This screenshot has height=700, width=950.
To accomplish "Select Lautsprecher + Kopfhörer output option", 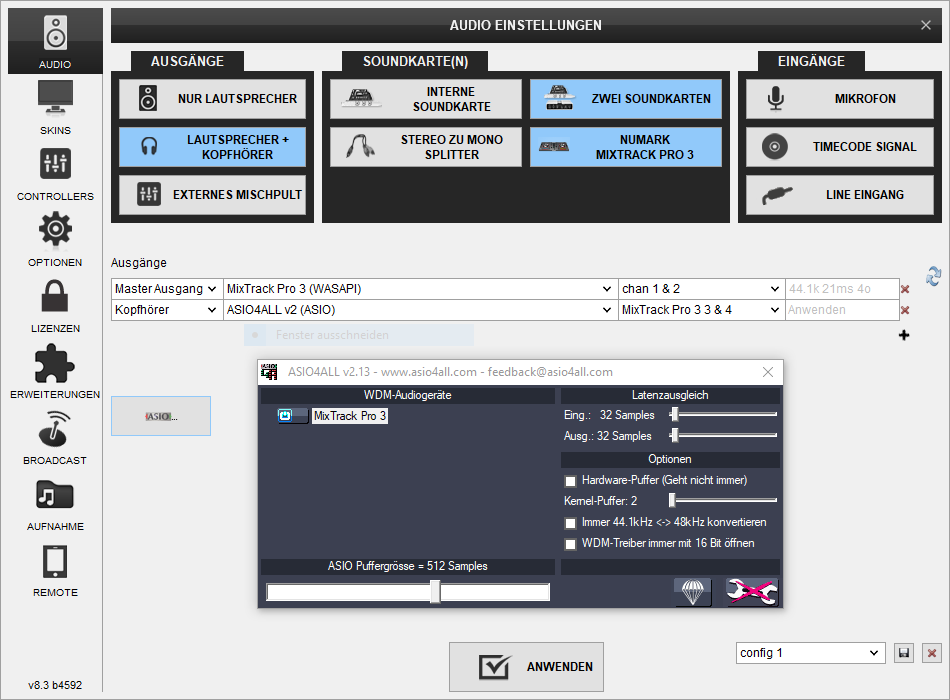I will [x=213, y=147].
